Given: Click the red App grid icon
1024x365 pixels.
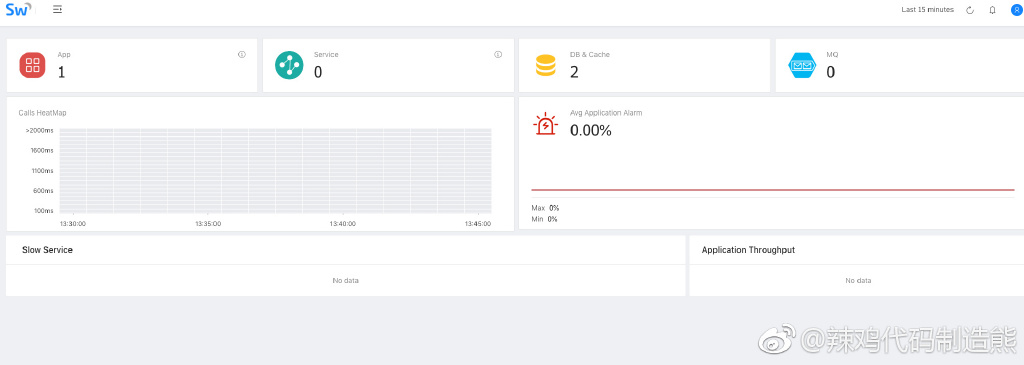Looking at the screenshot, I should coord(32,65).
